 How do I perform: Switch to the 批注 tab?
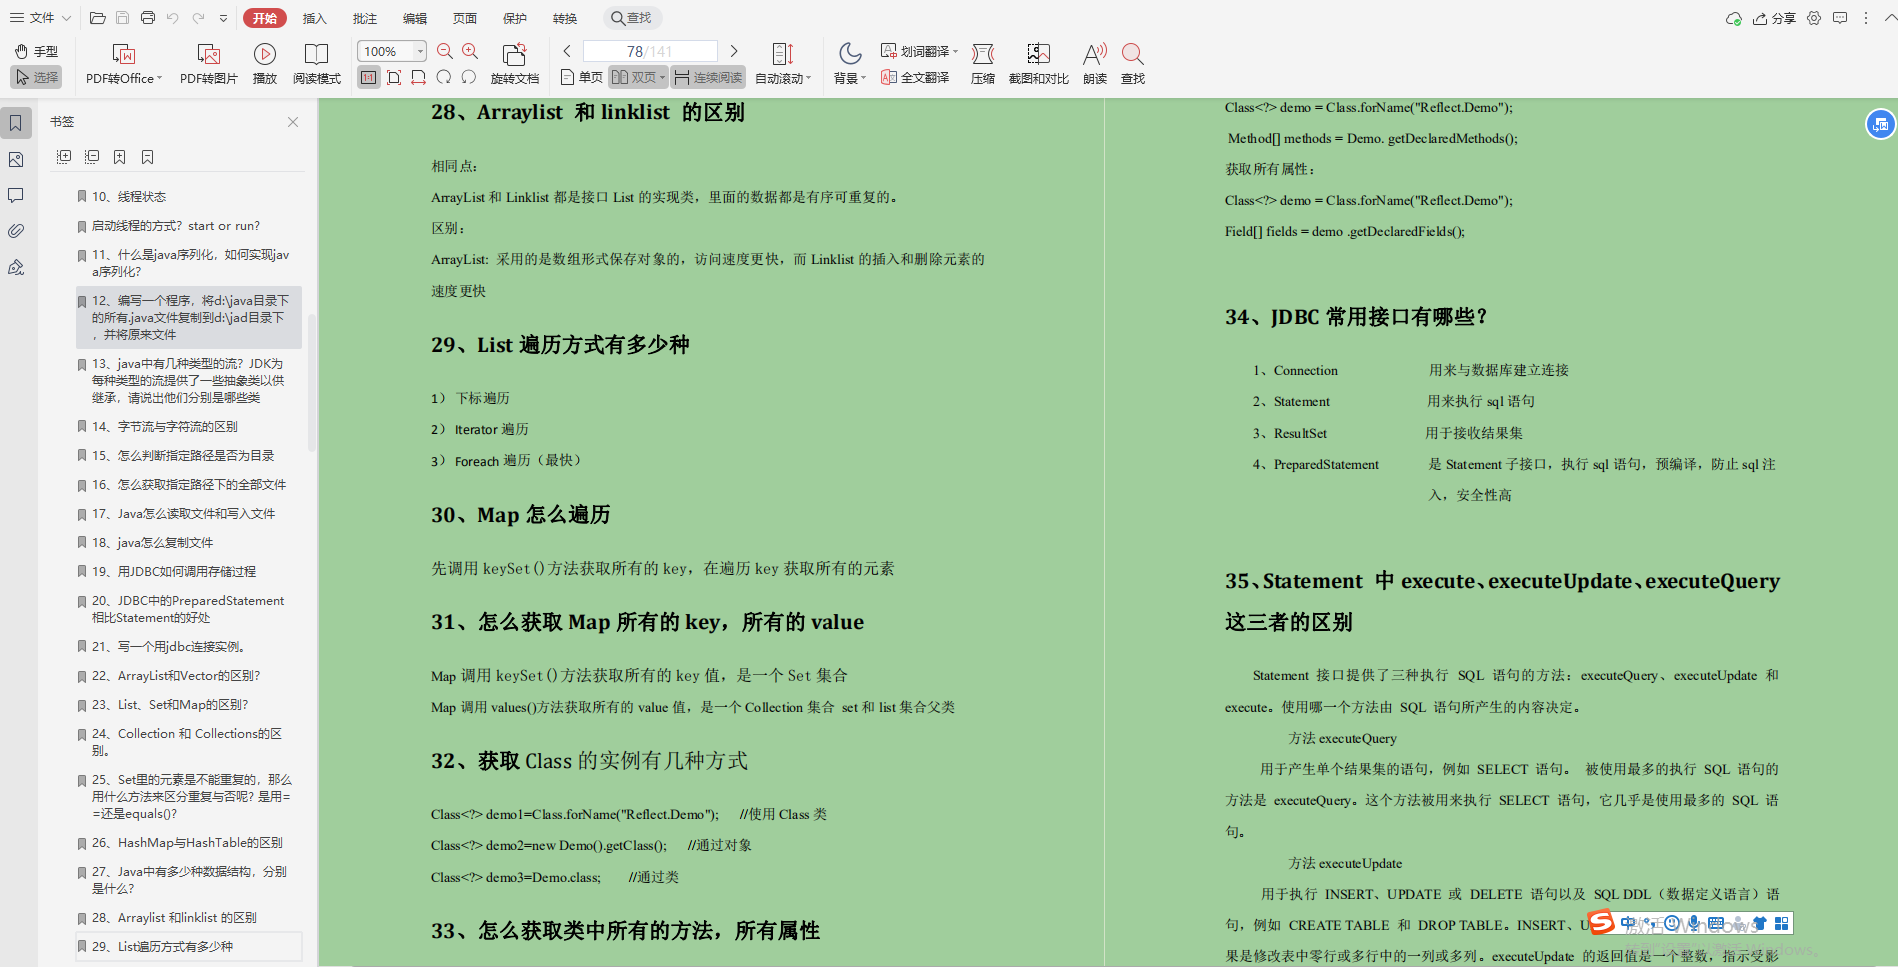pyautogui.click(x=365, y=18)
